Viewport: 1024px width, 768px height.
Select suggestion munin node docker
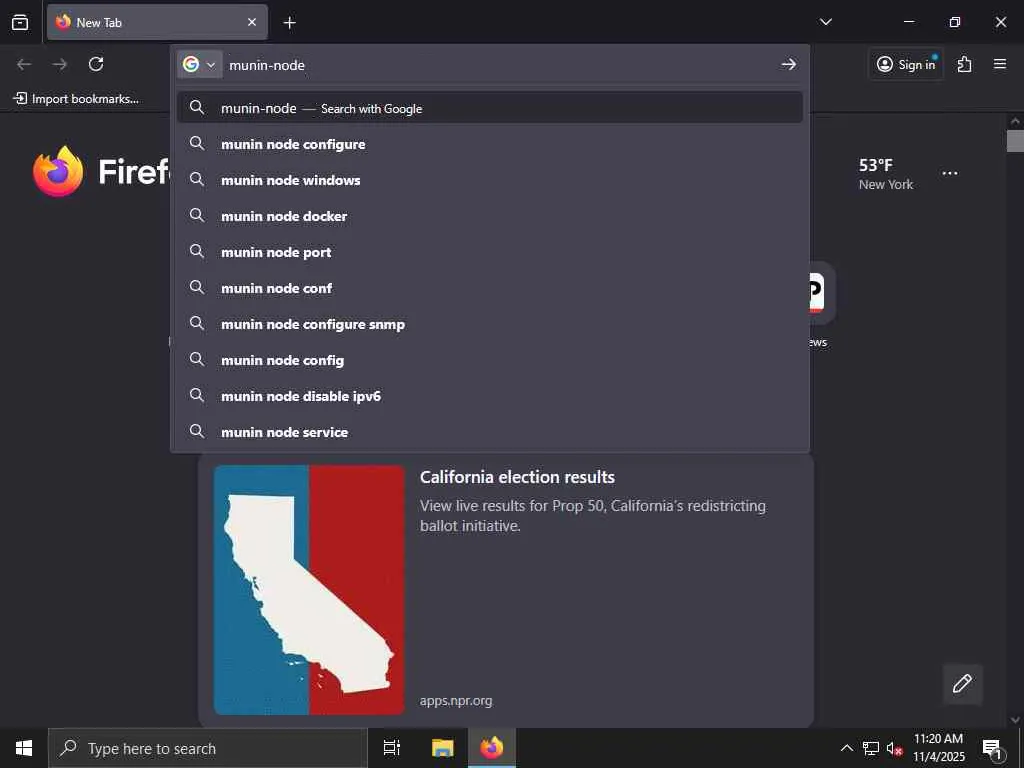pyautogui.click(x=490, y=216)
